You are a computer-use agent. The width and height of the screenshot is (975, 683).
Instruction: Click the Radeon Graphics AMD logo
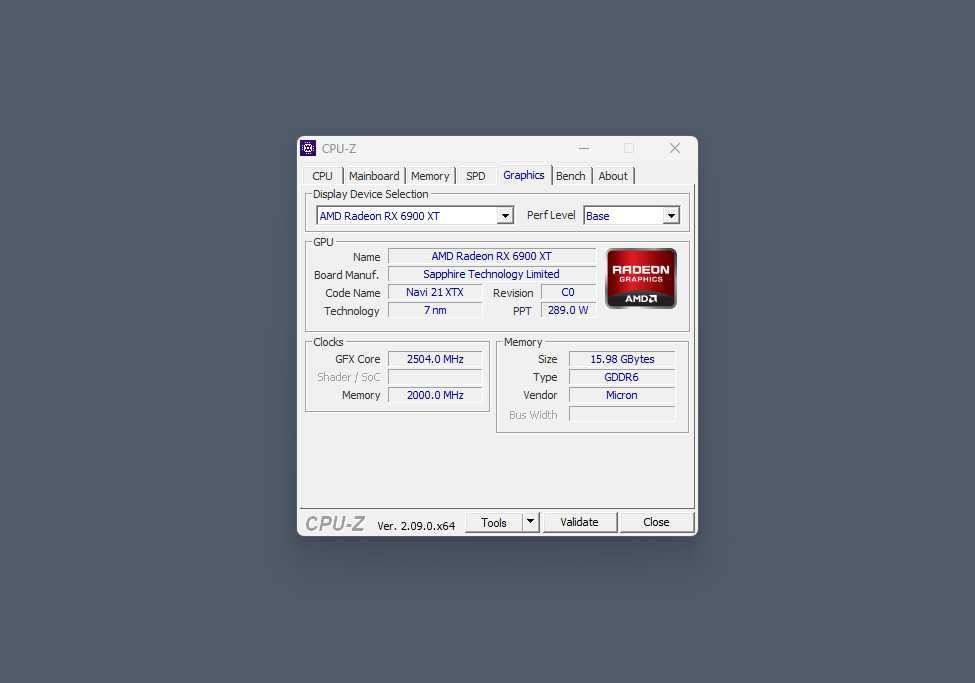pyautogui.click(x=641, y=279)
